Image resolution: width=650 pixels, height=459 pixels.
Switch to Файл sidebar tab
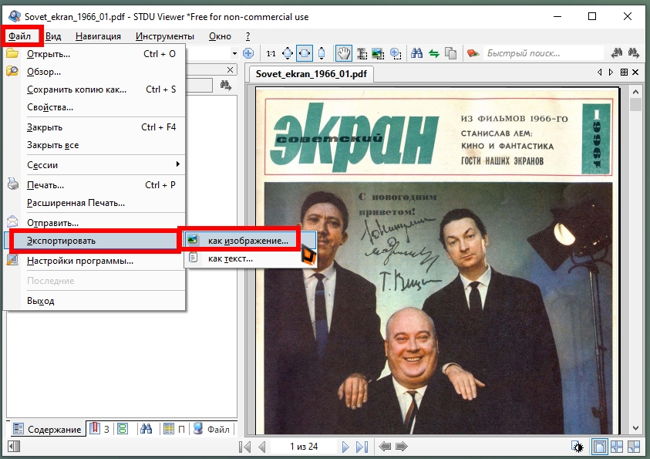(212, 429)
